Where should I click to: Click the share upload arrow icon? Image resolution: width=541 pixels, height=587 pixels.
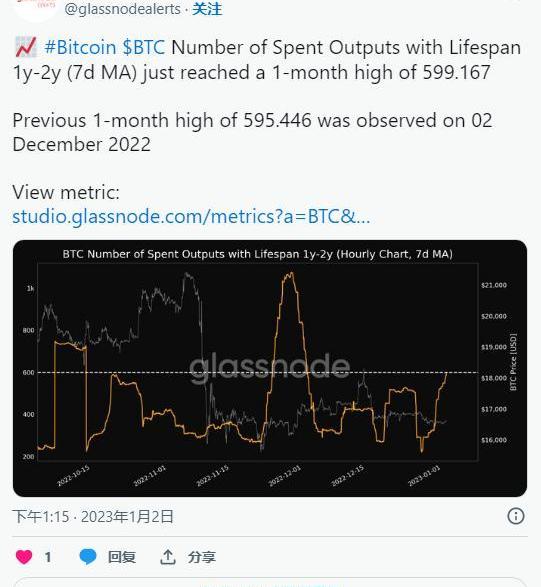pyautogui.click(x=168, y=557)
